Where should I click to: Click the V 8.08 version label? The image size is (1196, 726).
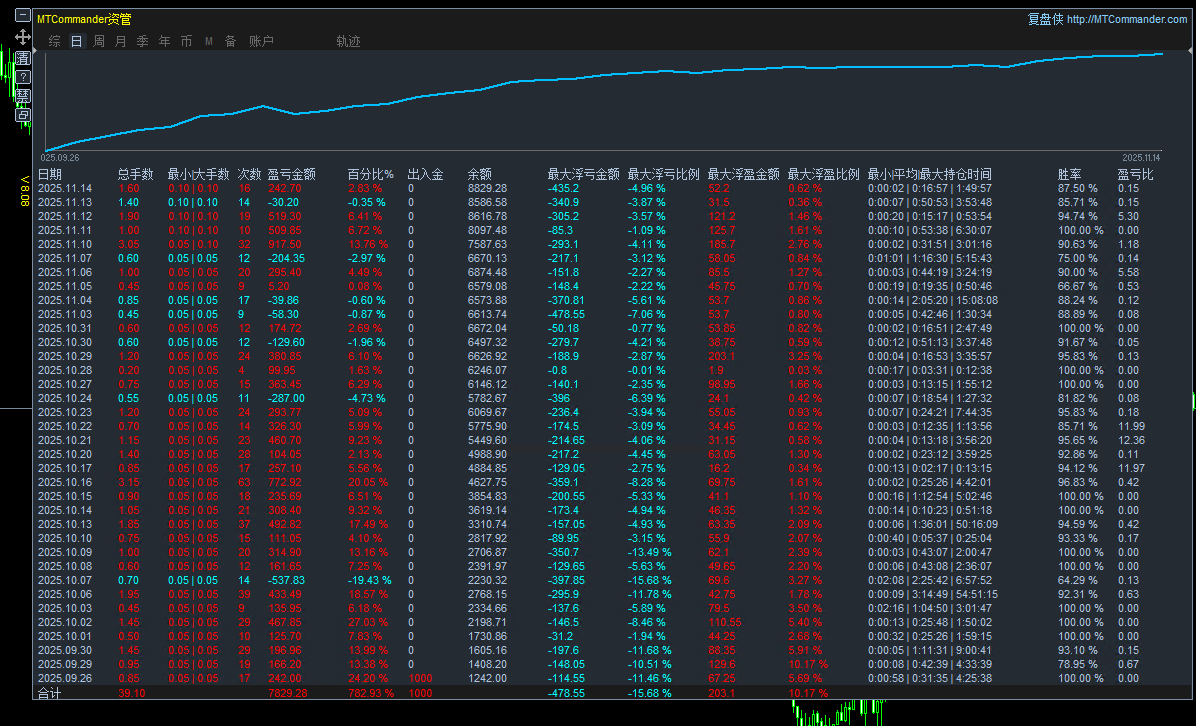point(24,191)
